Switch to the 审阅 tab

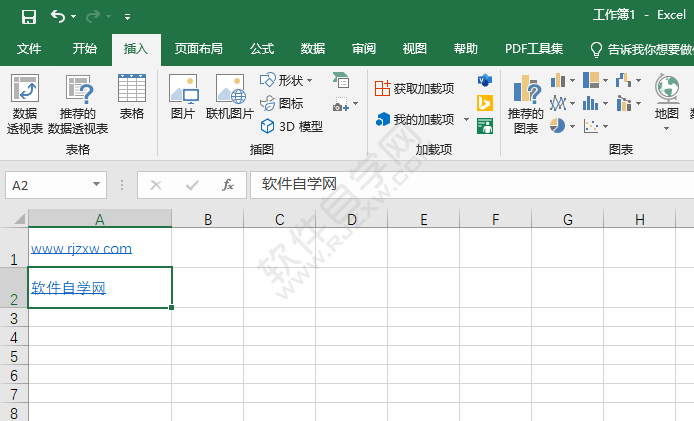(x=364, y=49)
